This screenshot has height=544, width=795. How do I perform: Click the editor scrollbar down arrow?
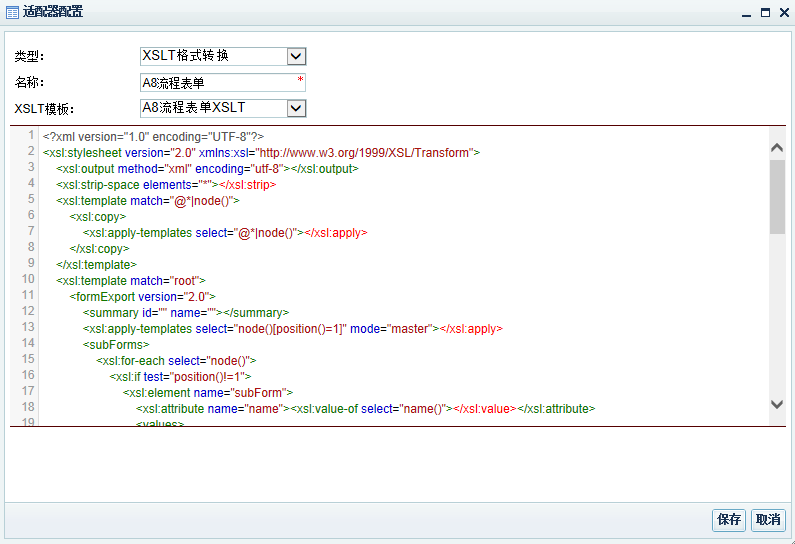[777, 404]
